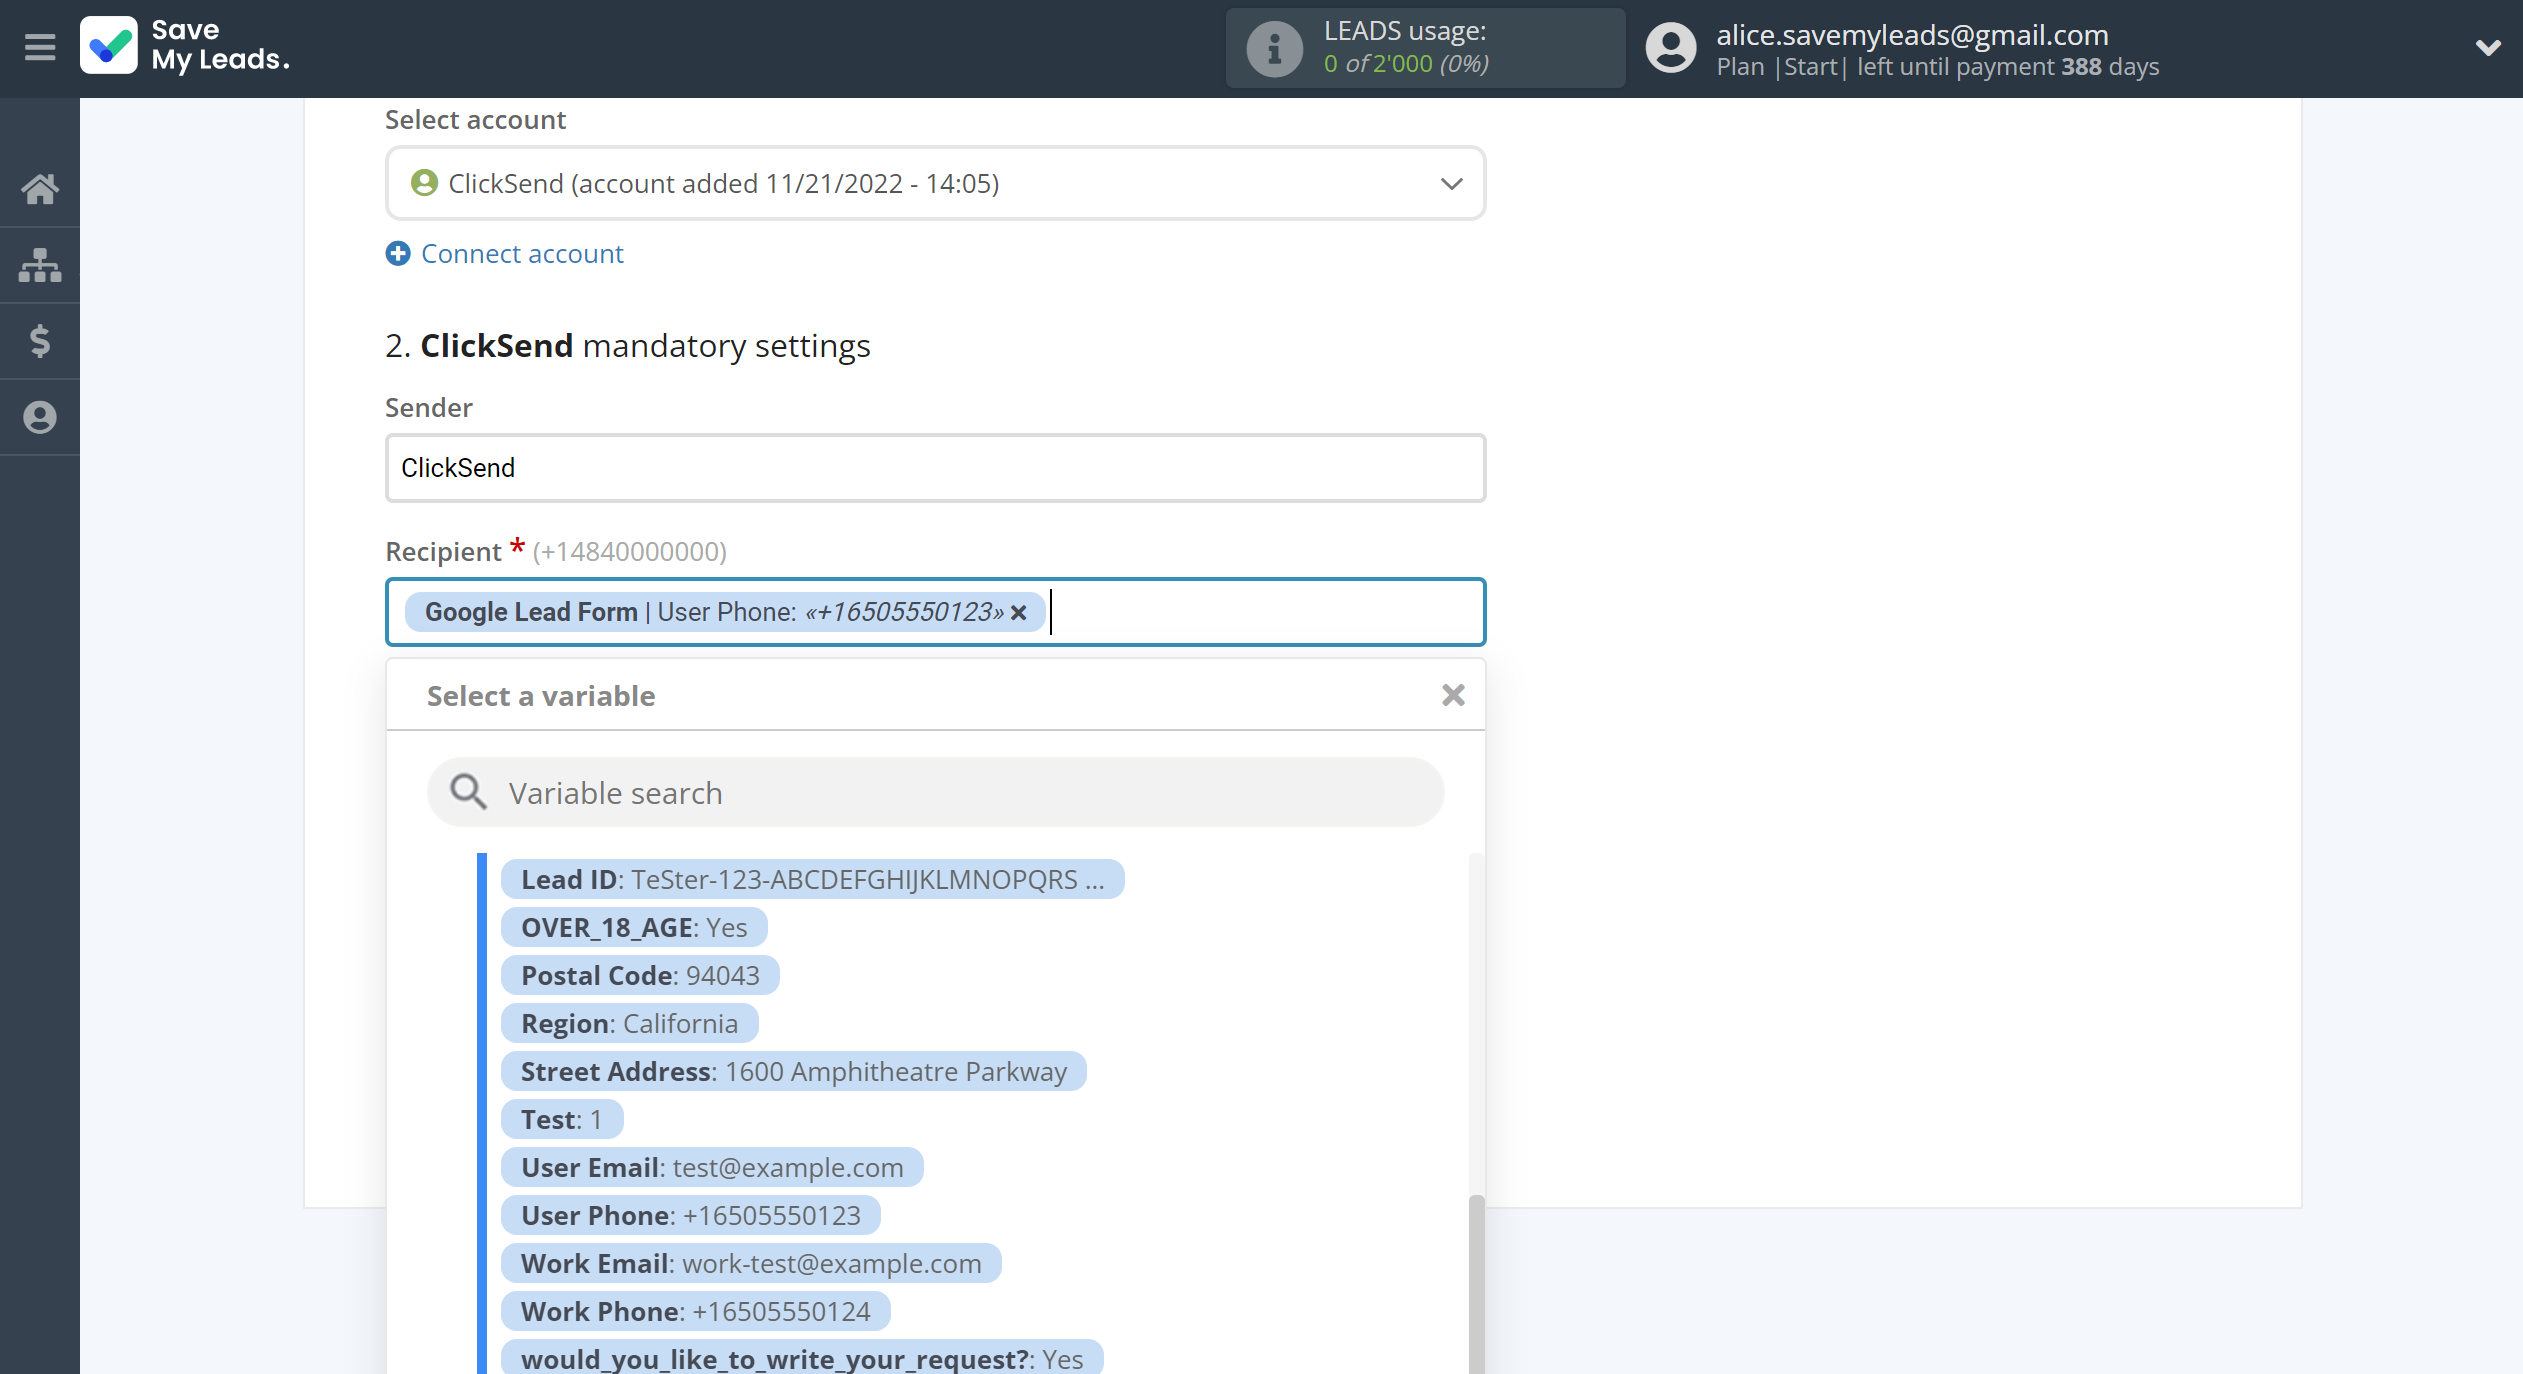
Task: Select the User Phone variable in list
Action: (x=690, y=1215)
